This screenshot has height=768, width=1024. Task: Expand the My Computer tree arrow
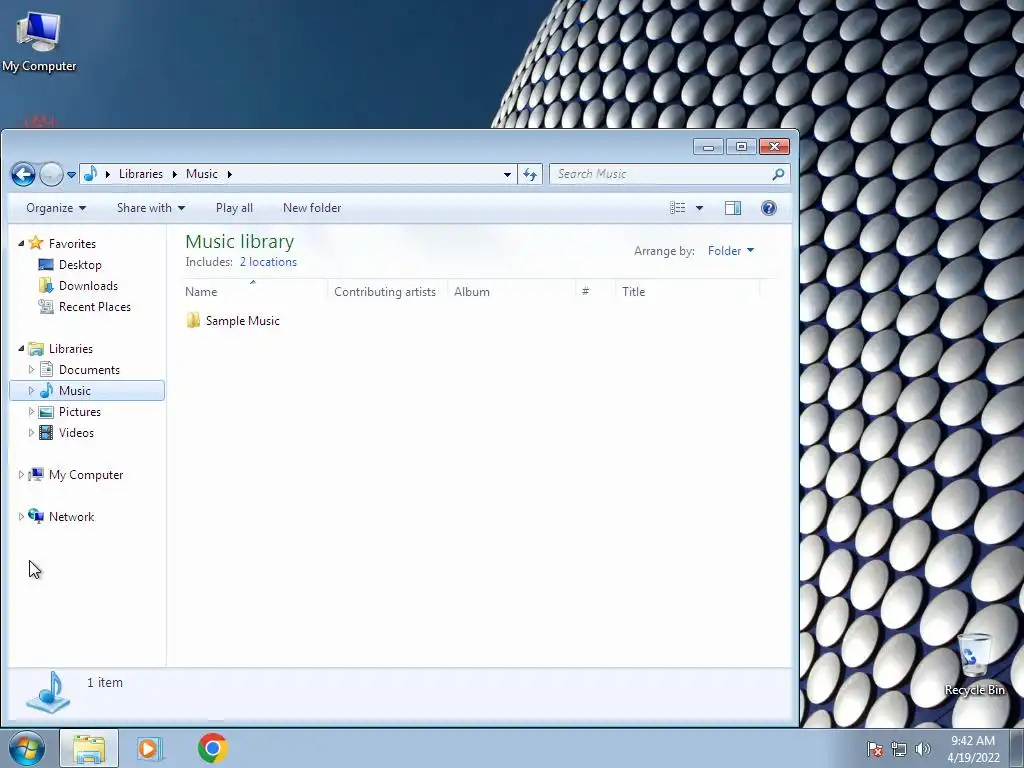pyautogui.click(x=21, y=474)
